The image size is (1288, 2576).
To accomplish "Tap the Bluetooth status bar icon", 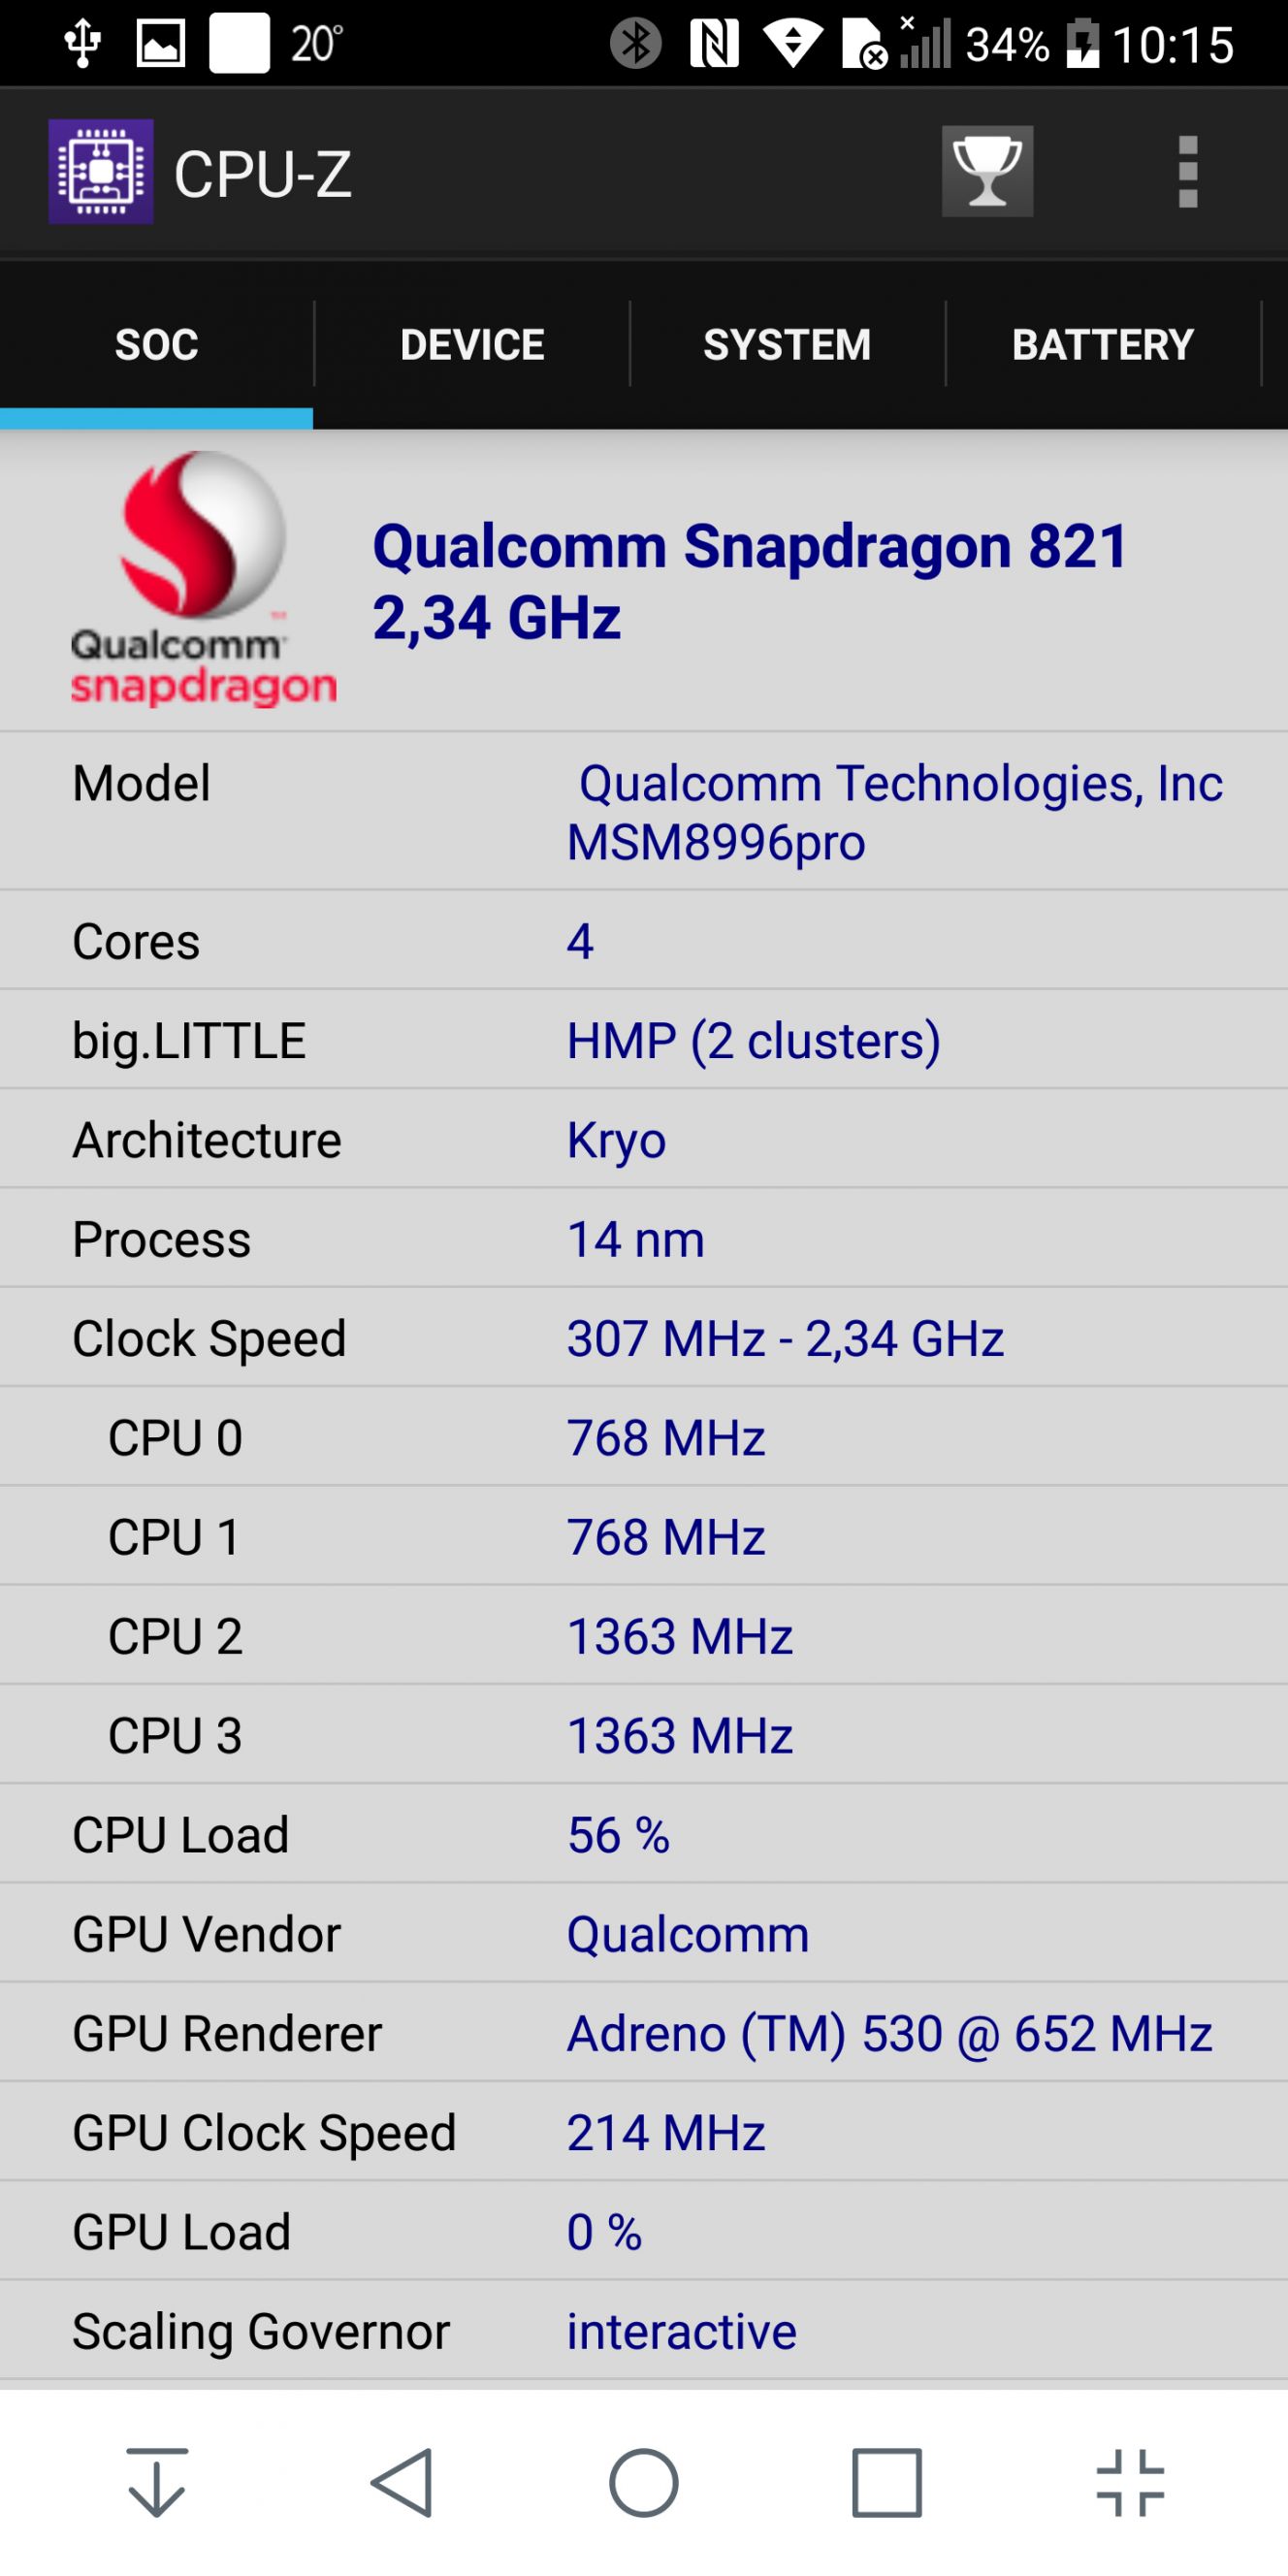I will pyautogui.click(x=636, y=44).
